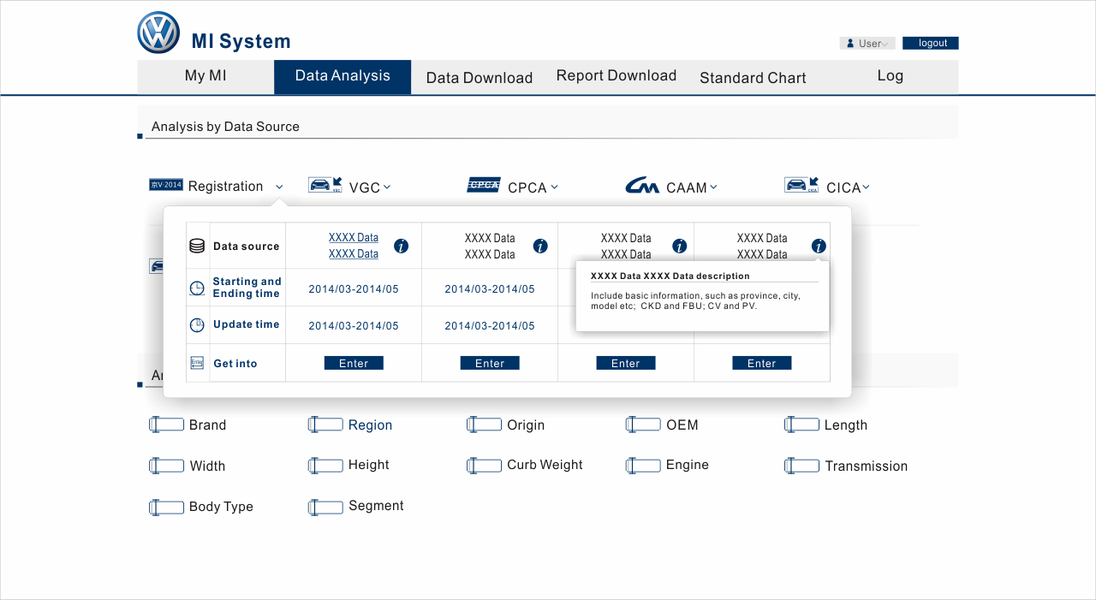This screenshot has width=1096, height=600.
Task: Select the OEM analysis label
Action: (x=682, y=425)
